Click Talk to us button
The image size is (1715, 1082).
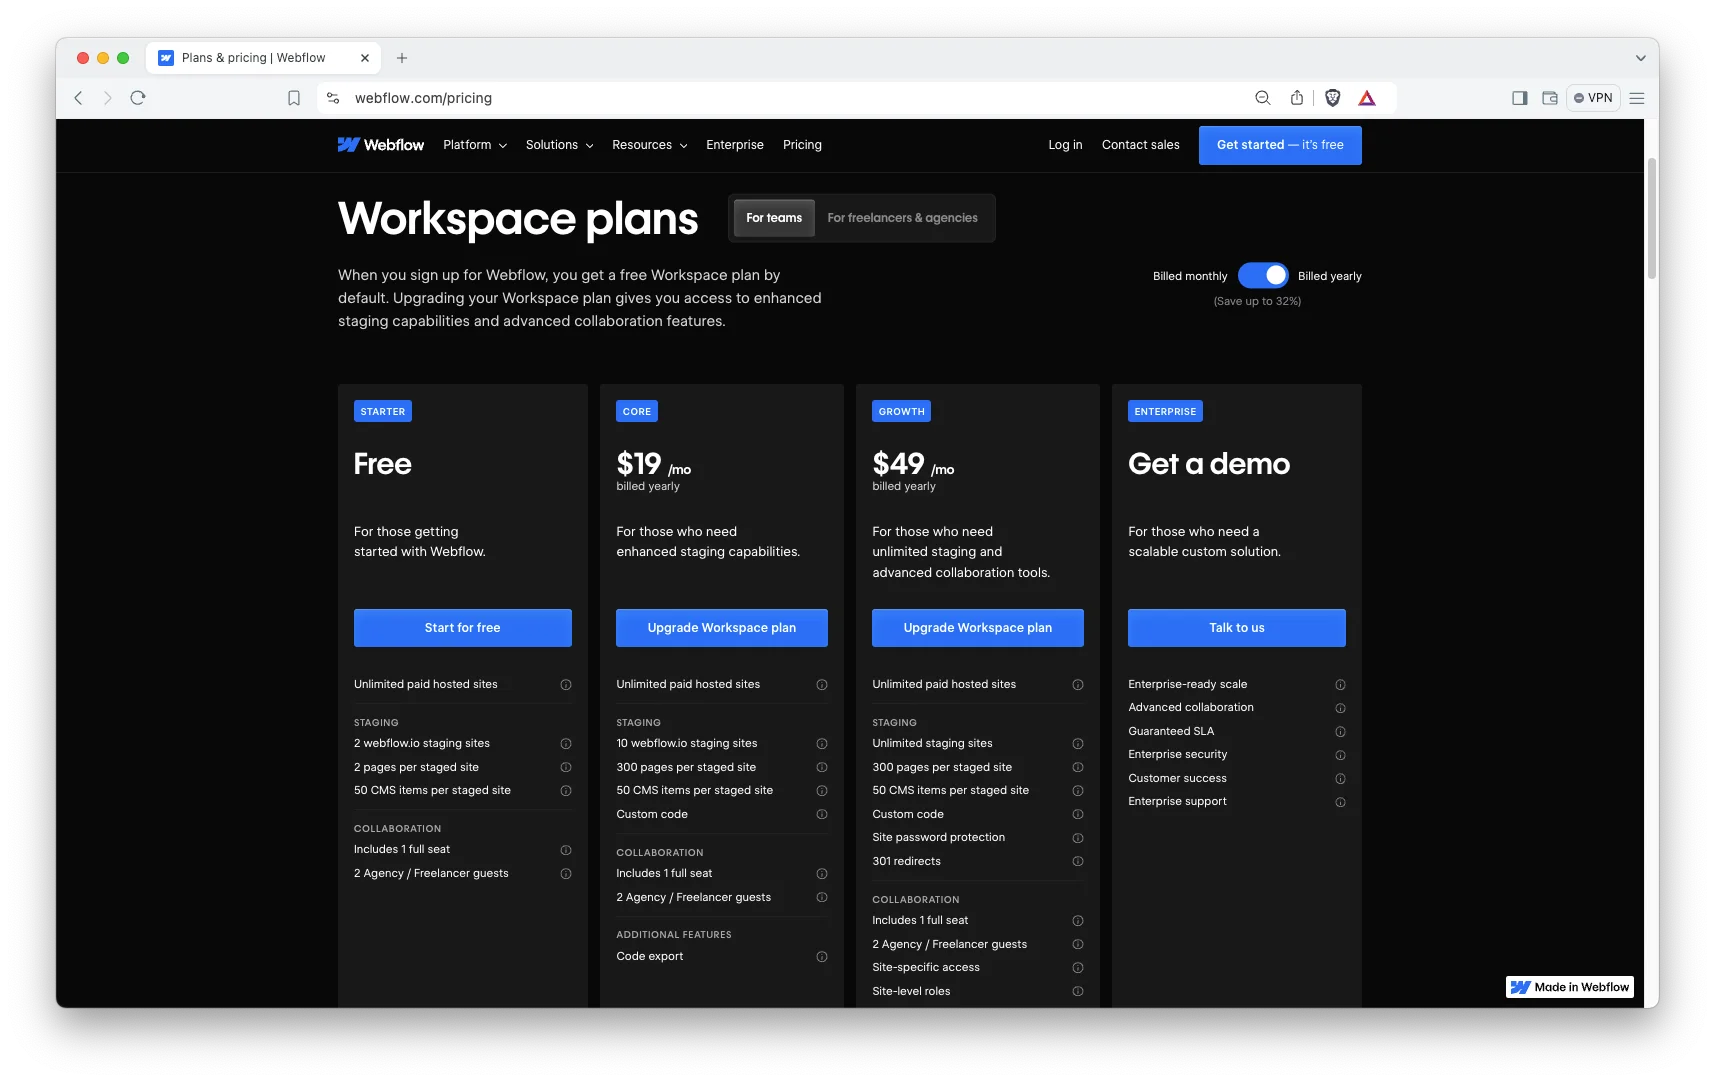click(x=1236, y=628)
